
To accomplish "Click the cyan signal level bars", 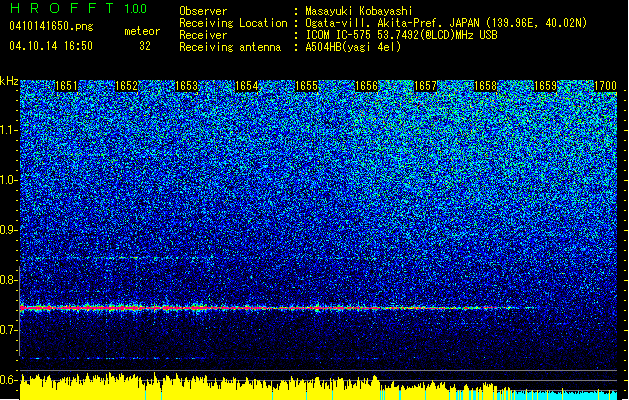I will [x=566, y=395].
